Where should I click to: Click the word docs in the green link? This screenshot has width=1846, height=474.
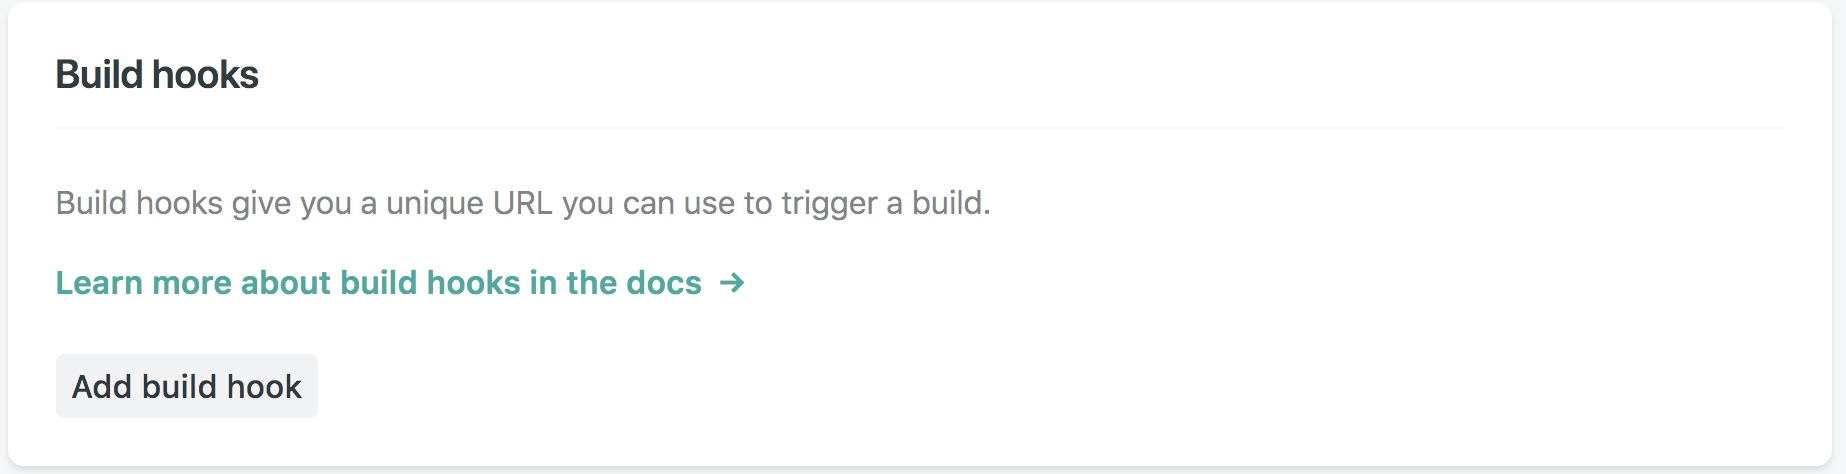click(x=663, y=283)
